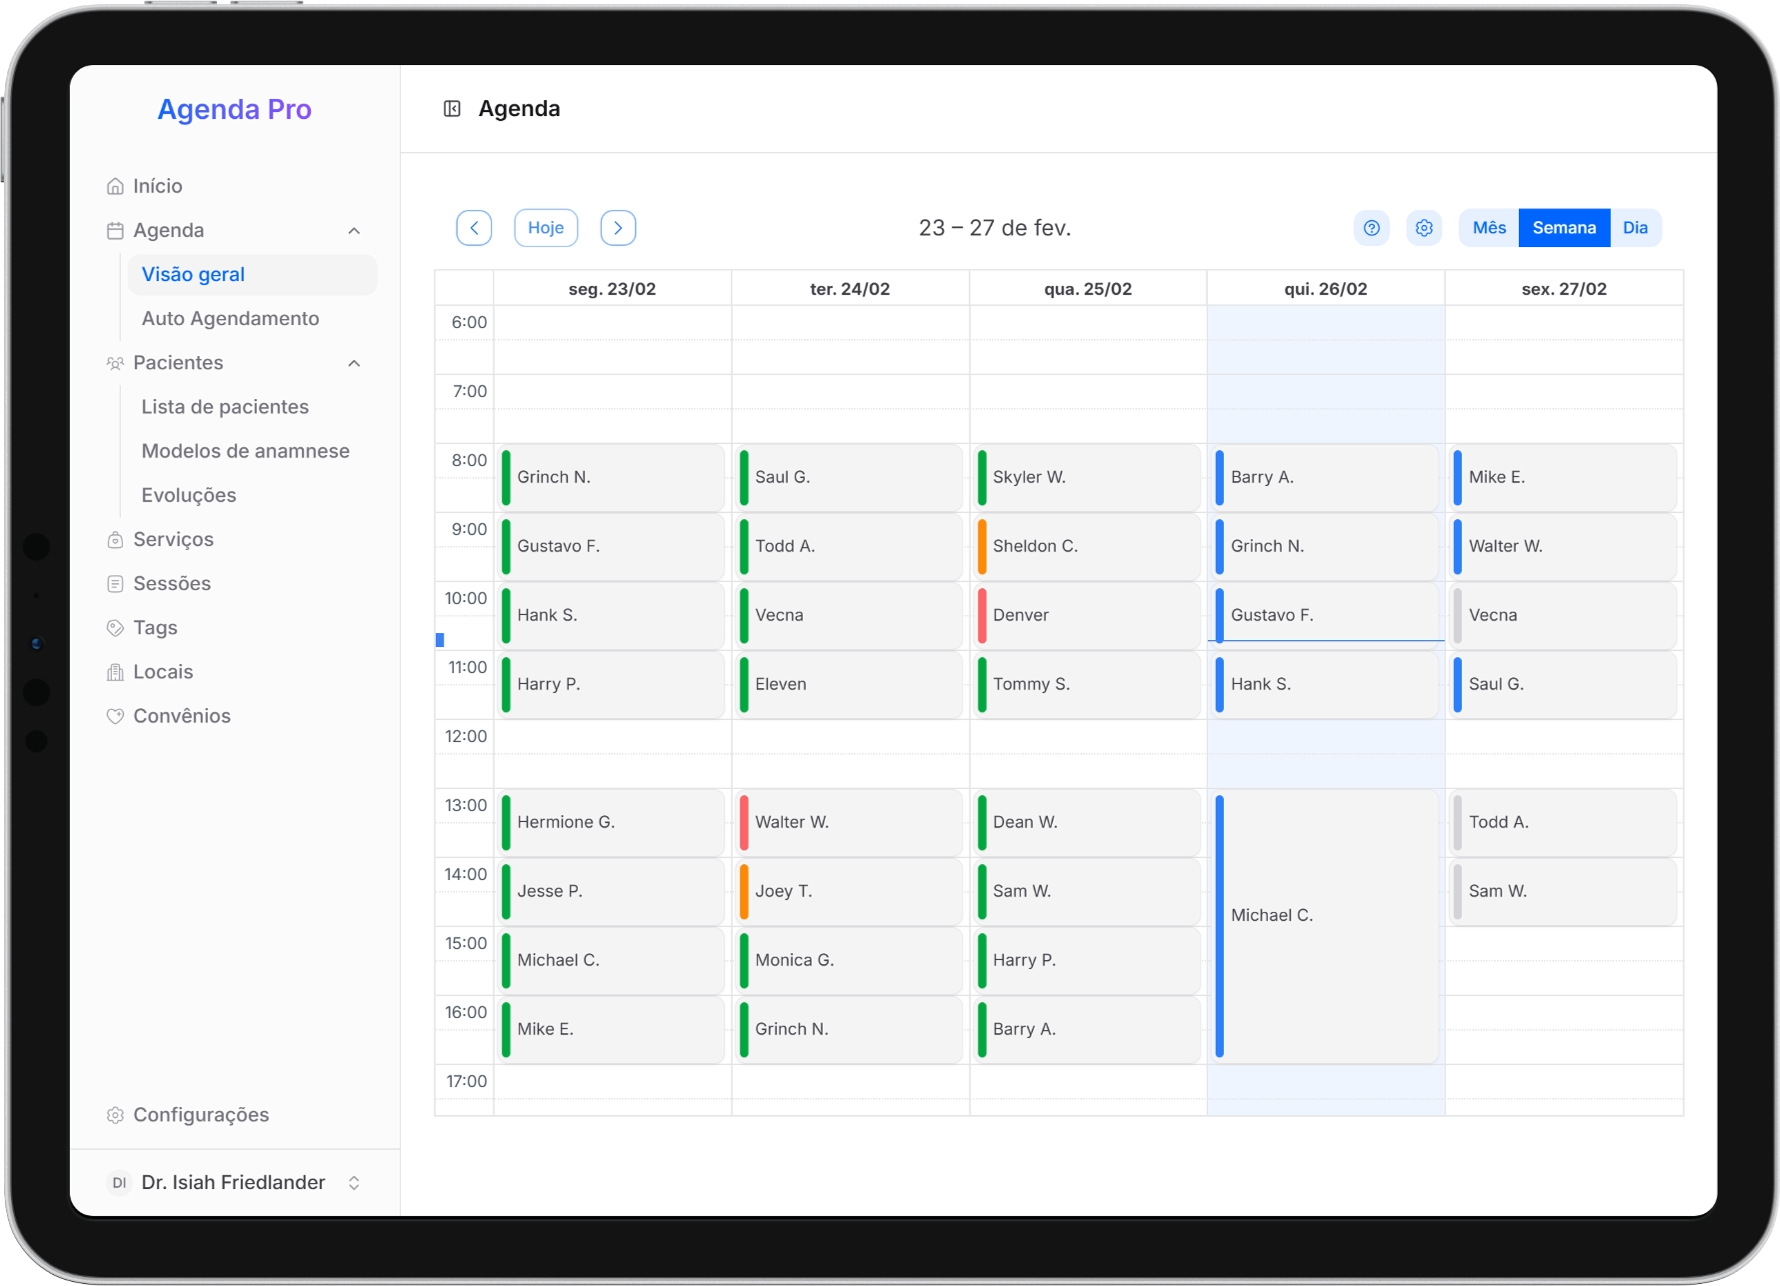Open Dr. Isiah Friedlander account switcher

[x=354, y=1183]
